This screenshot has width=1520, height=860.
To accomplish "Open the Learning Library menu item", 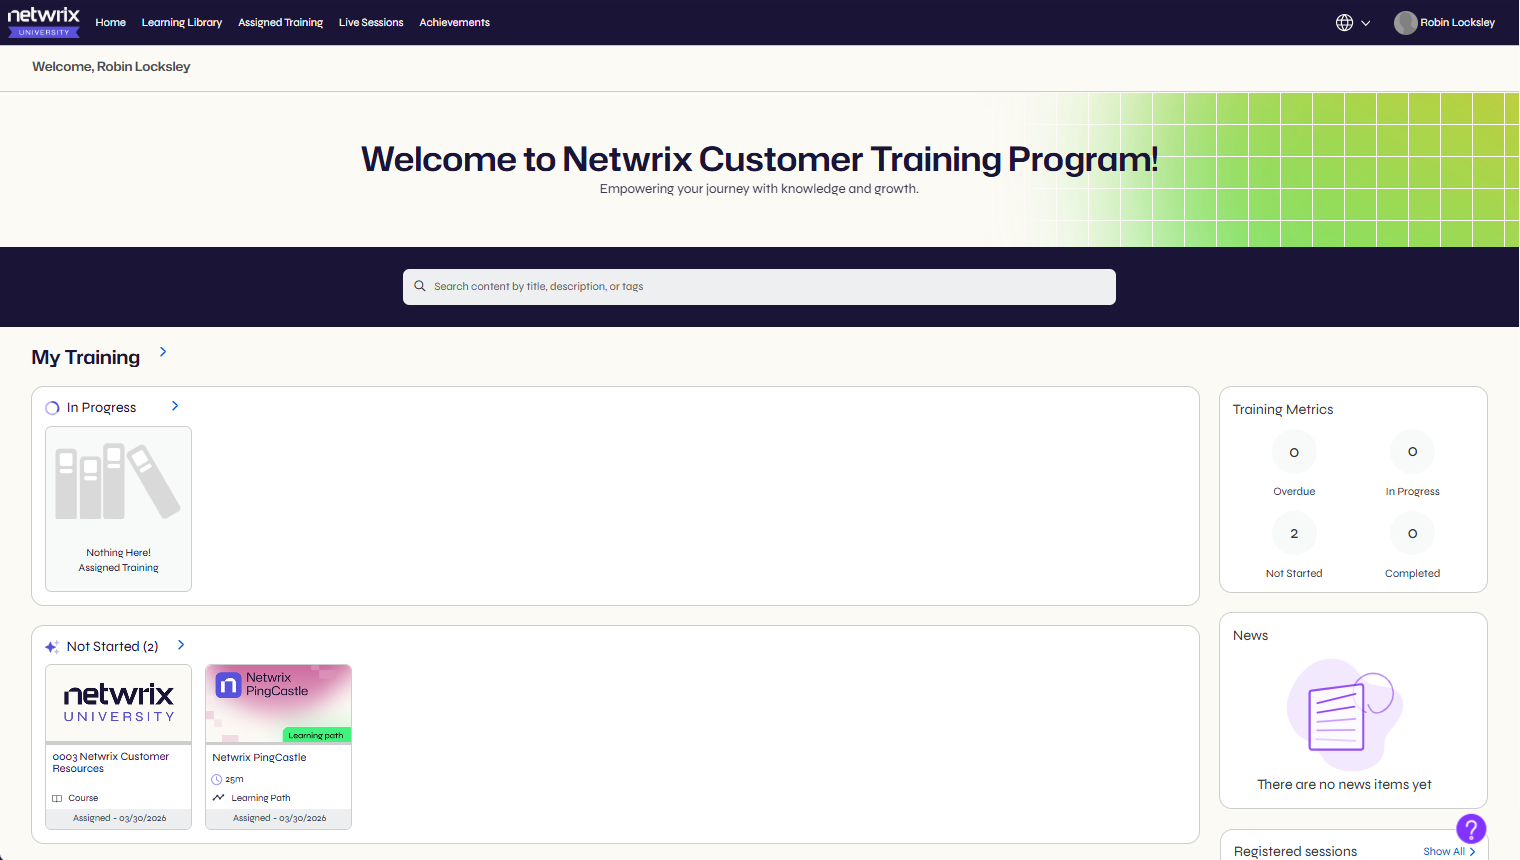I will [181, 22].
